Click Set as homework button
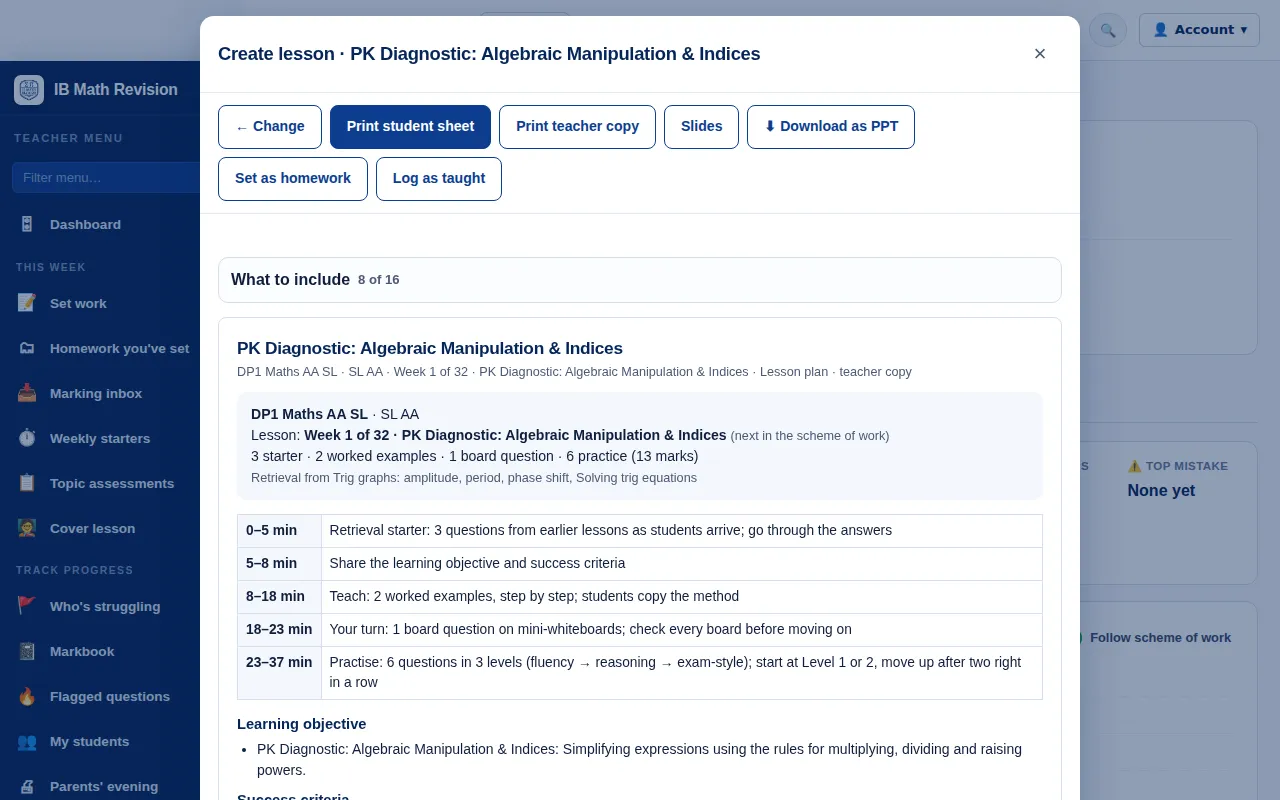 293,179
